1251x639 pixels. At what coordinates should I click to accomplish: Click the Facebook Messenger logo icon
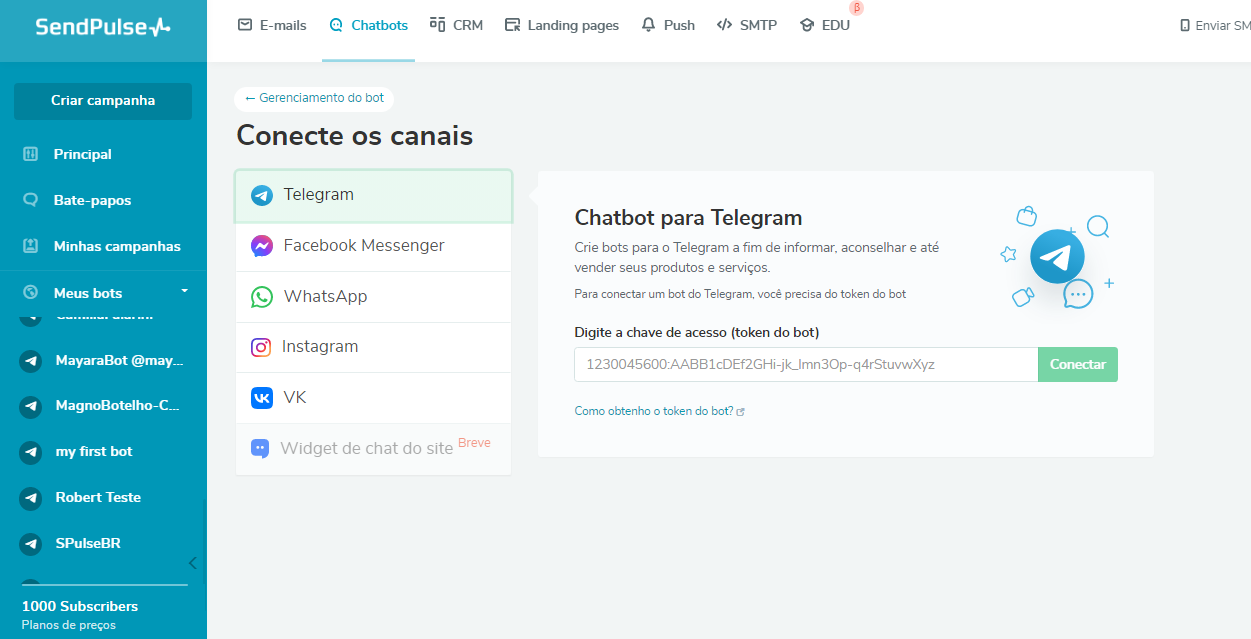[x=261, y=246]
